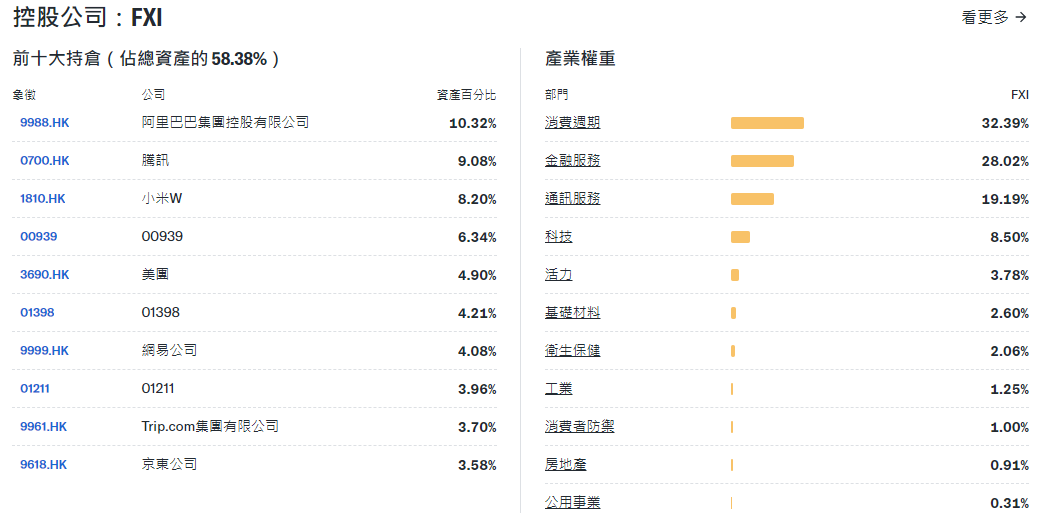Click the 00939 ticker symbol
This screenshot has height=521, width=1044.
pos(38,237)
